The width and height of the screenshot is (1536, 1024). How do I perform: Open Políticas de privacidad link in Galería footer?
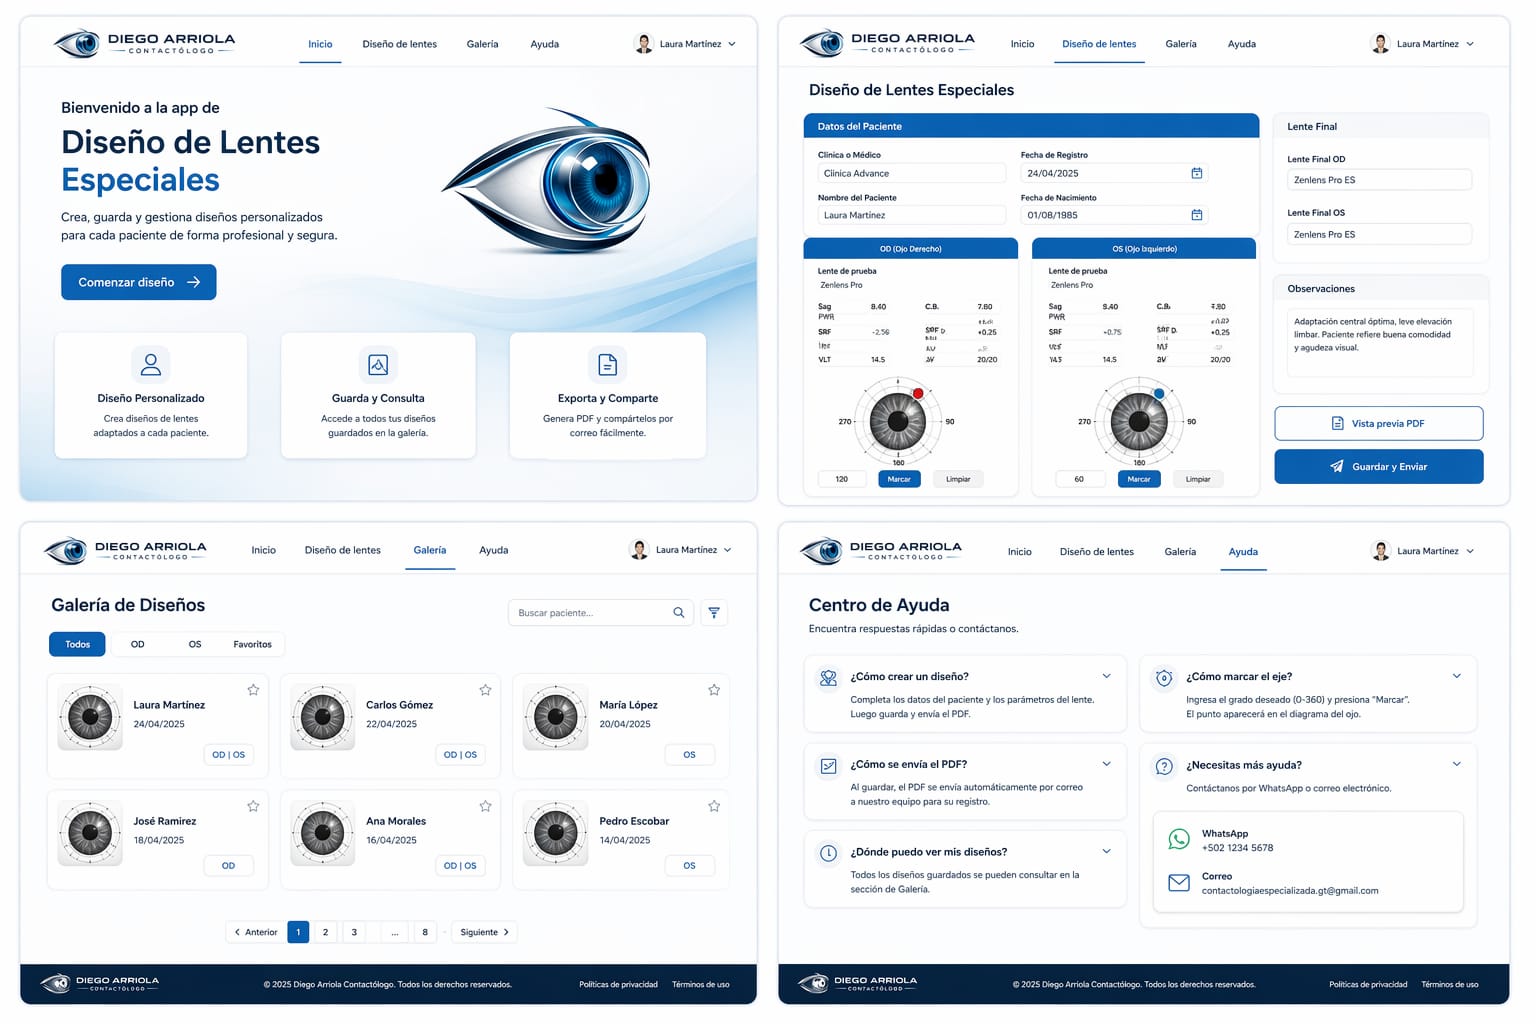618,984
